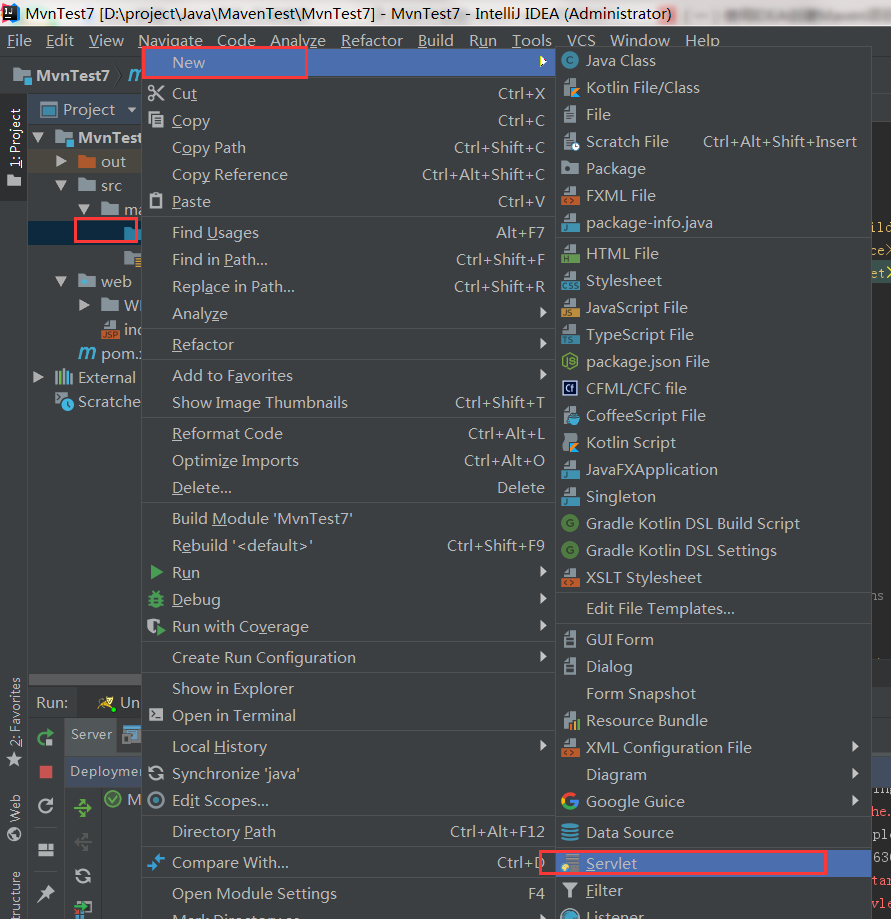Image resolution: width=891 pixels, height=919 pixels.
Task: Click the Open in Terminal icon
Action: pos(156,715)
